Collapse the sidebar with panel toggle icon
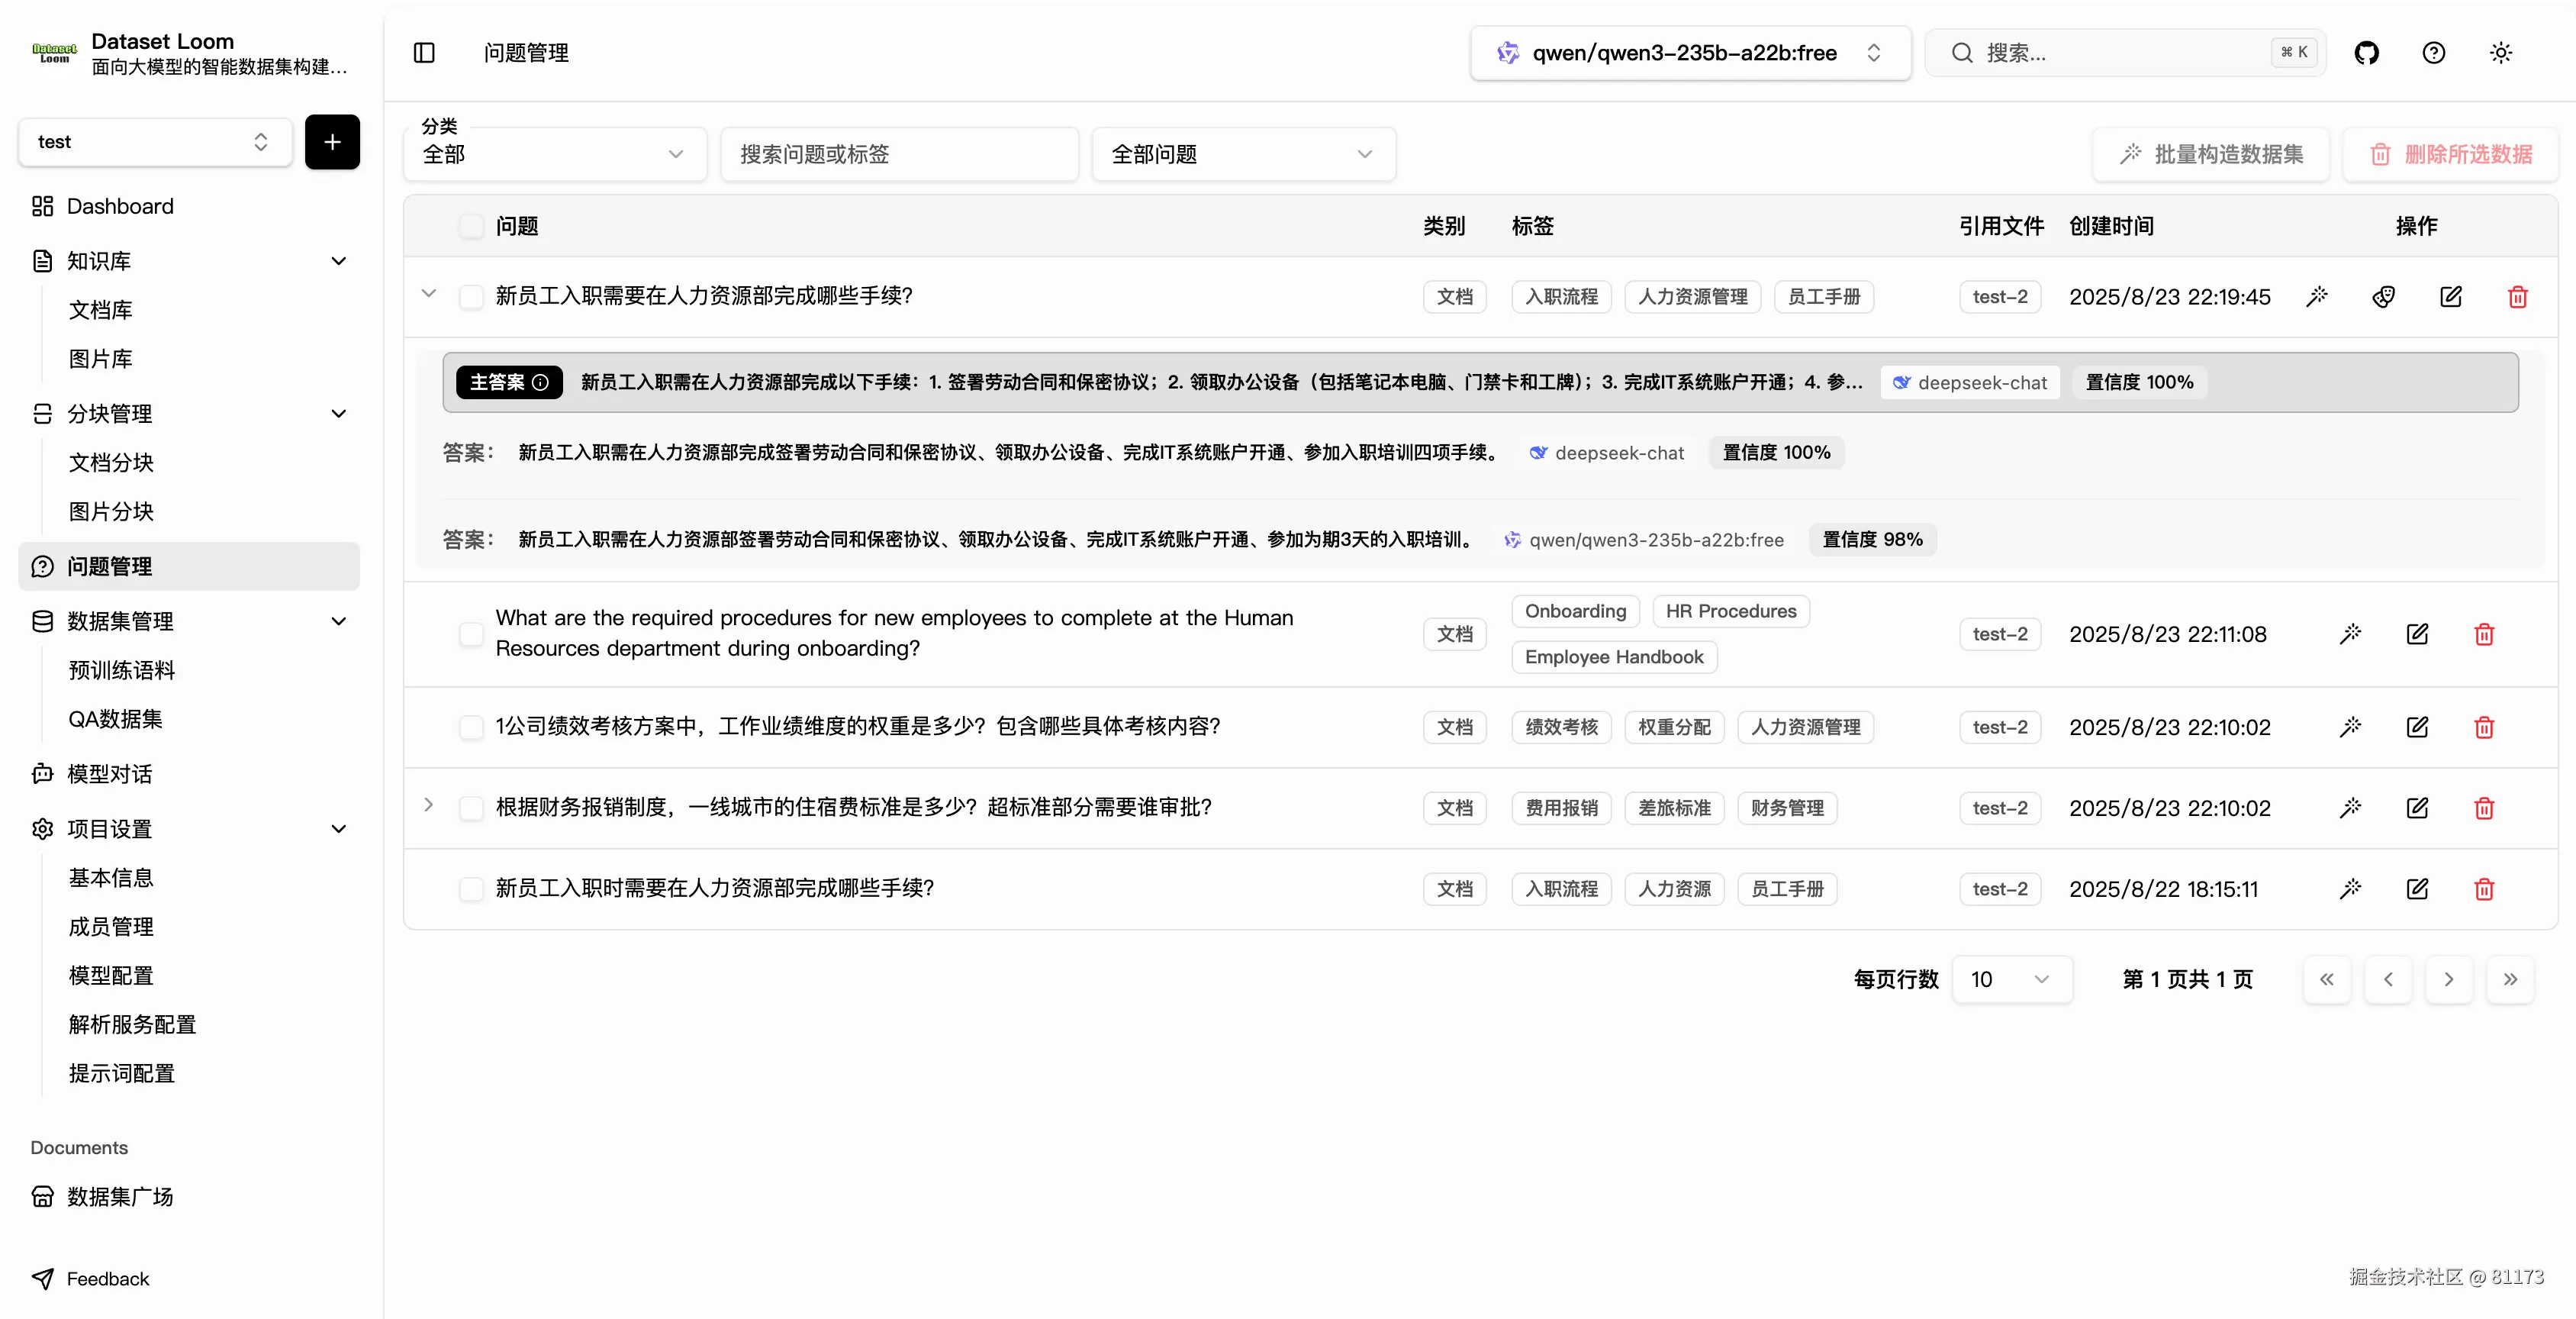The height and width of the screenshot is (1319, 2576). pyautogui.click(x=424, y=52)
